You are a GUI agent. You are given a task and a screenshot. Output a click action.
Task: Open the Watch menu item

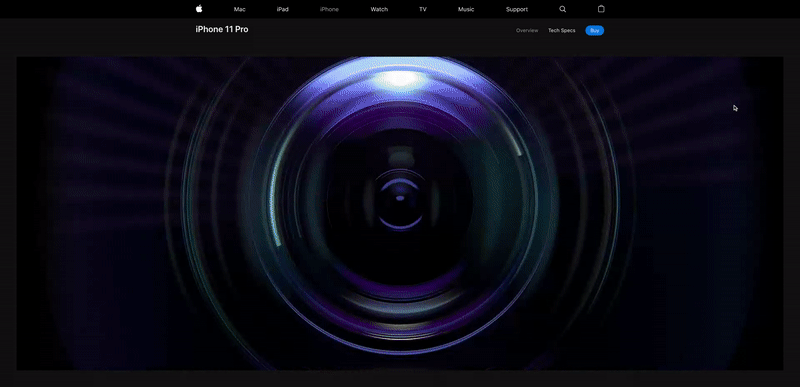click(379, 9)
